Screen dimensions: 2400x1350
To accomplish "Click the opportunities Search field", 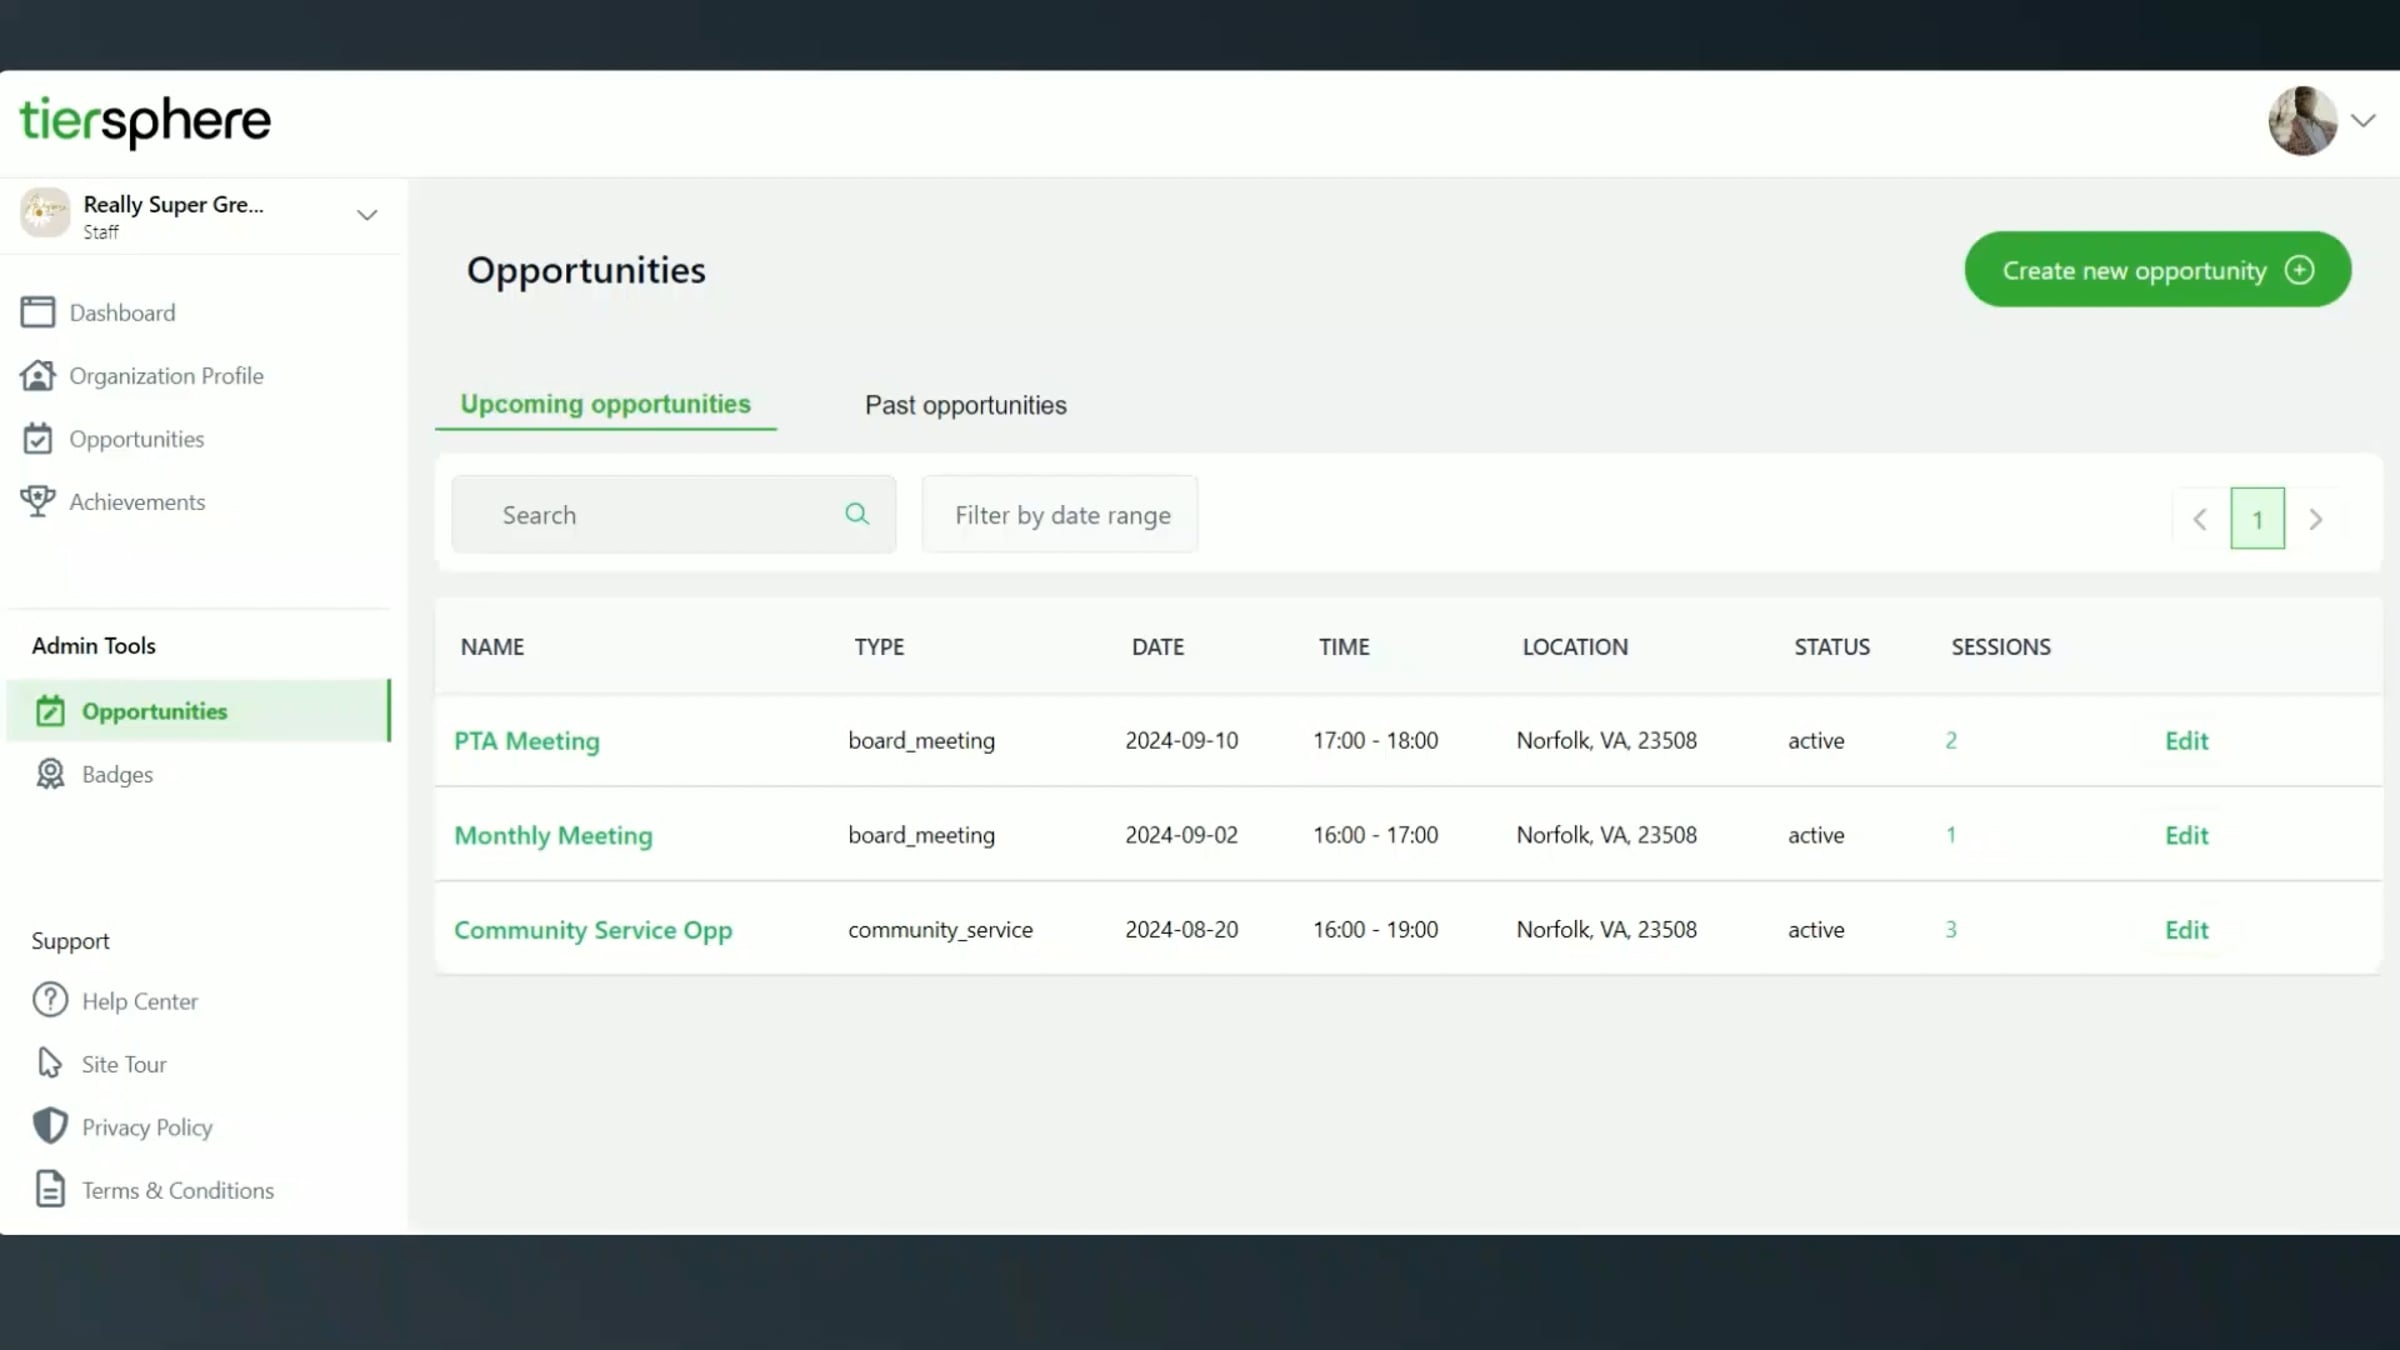I will click(674, 514).
